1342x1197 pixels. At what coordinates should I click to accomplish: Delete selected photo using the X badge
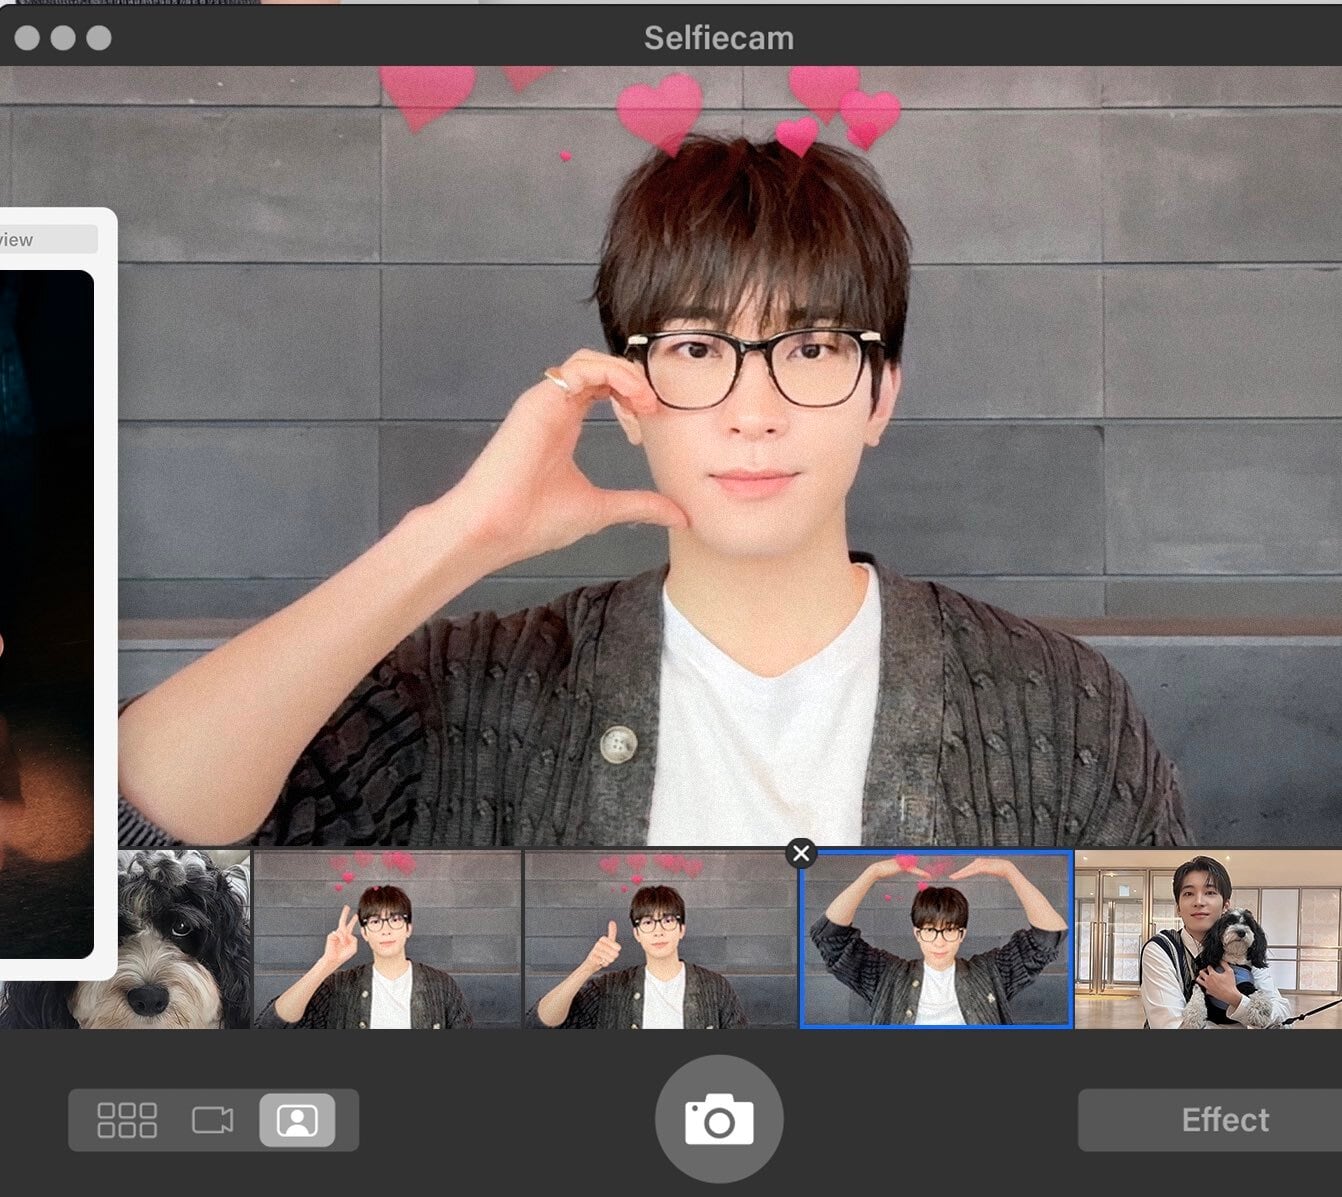click(x=801, y=853)
